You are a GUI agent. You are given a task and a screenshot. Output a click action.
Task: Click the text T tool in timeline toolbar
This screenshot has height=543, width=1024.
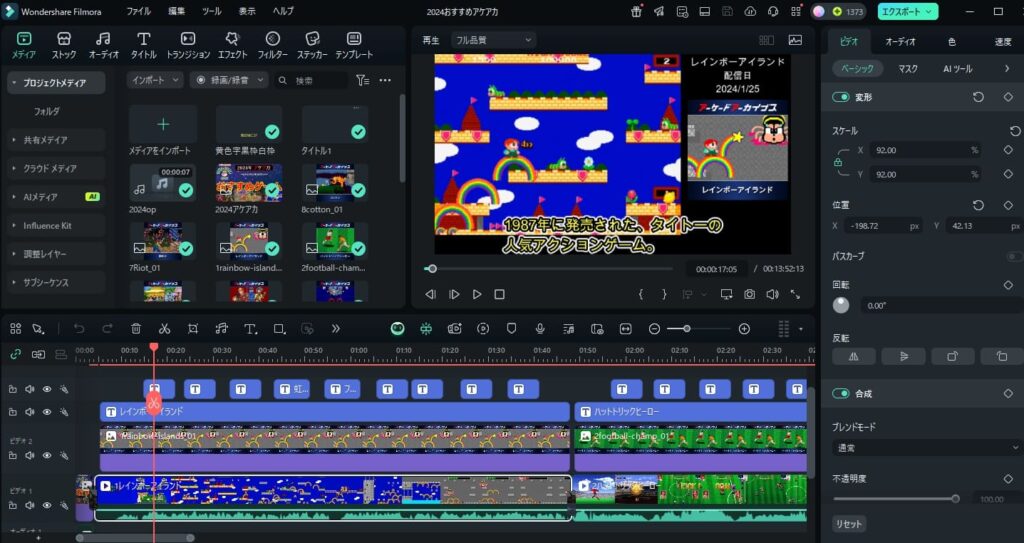tap(250, 329)
